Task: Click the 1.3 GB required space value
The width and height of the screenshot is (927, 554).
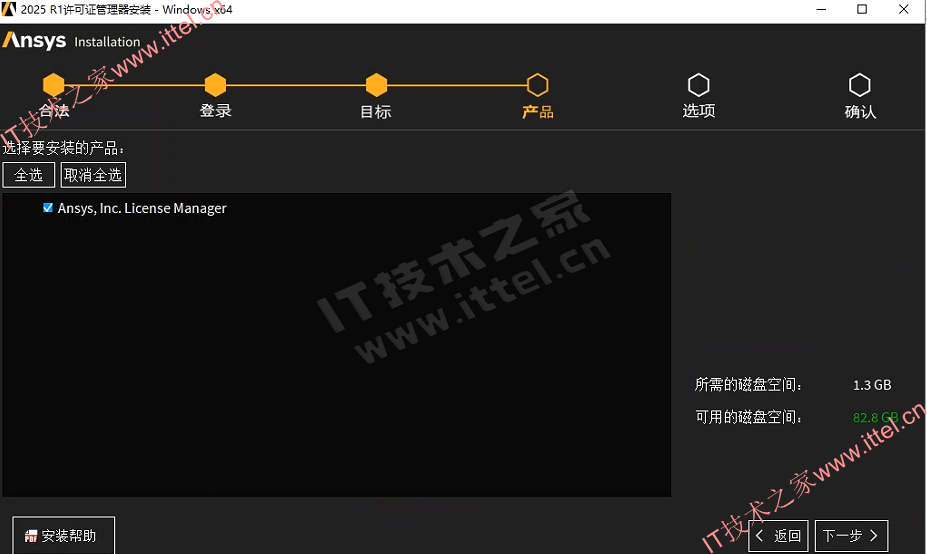Action: (872, 385)
